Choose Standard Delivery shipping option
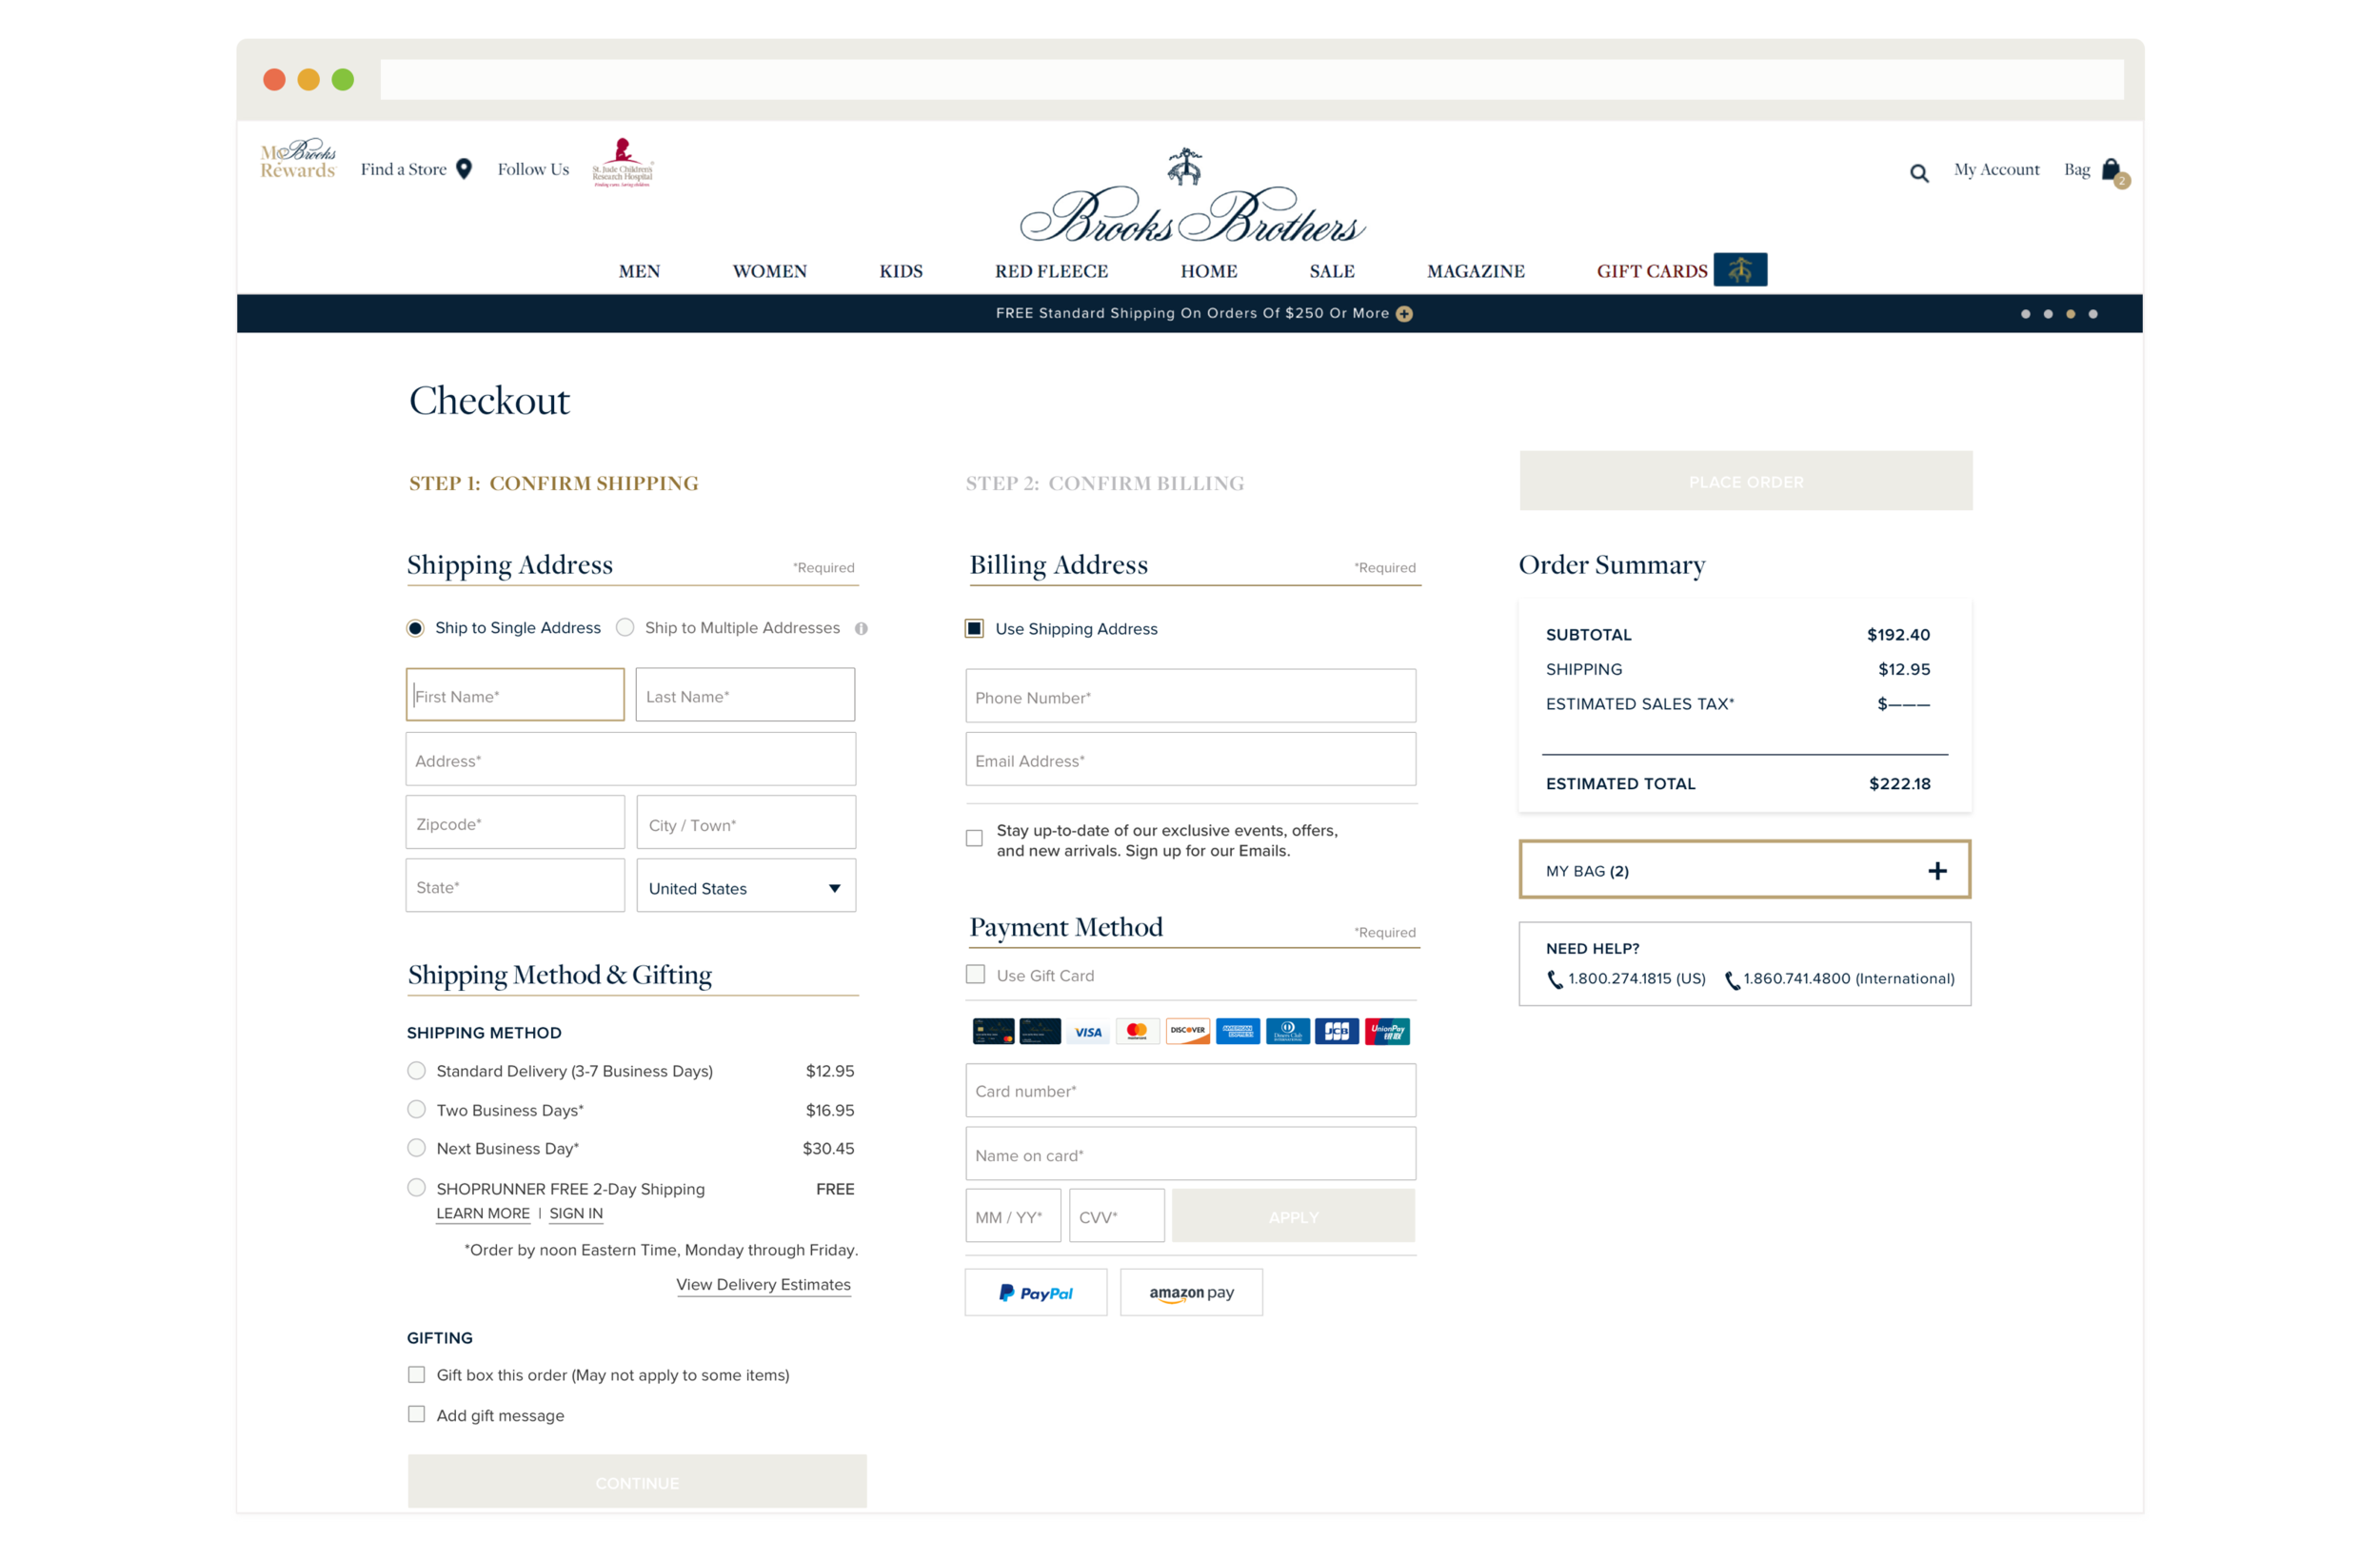This screenshot has width=2380, height=1559. 417,1071
